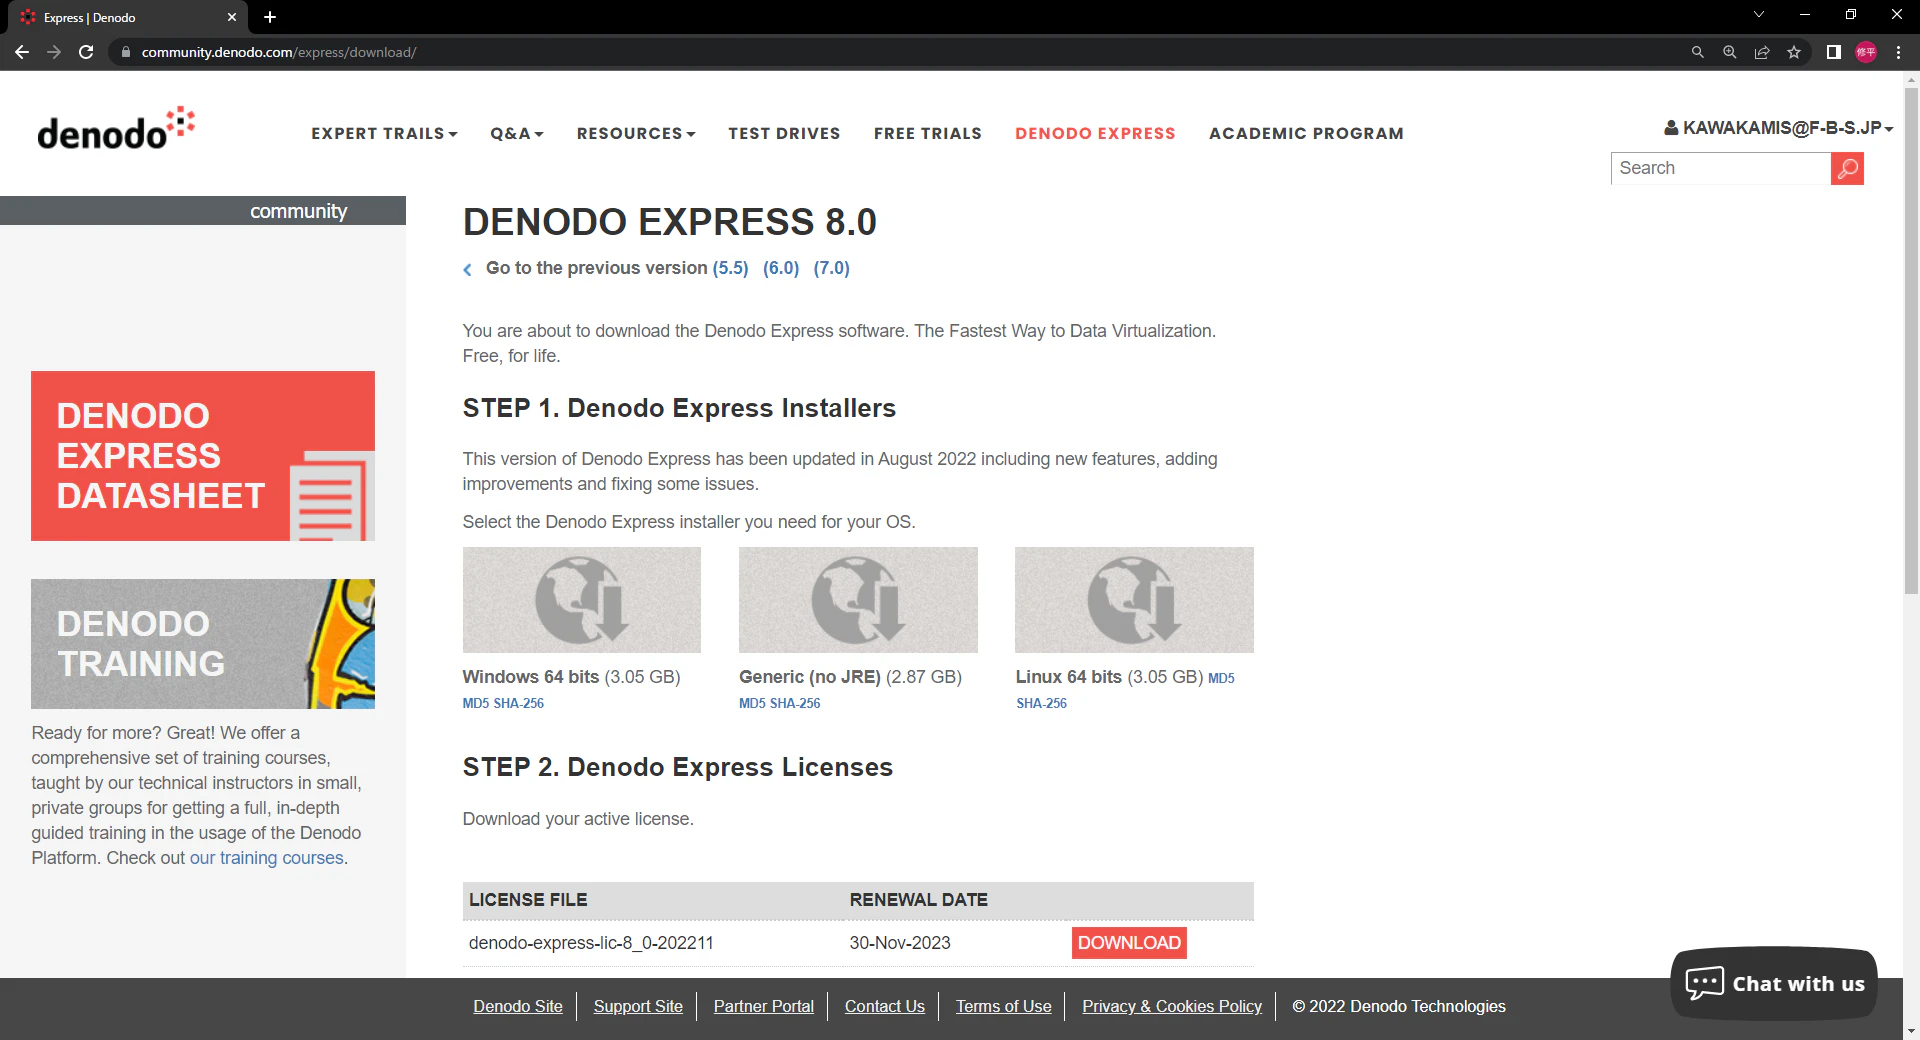The image size is (1920, 1040).
Task: Click the Windows 64 bits download image
Action: [582, 600]
